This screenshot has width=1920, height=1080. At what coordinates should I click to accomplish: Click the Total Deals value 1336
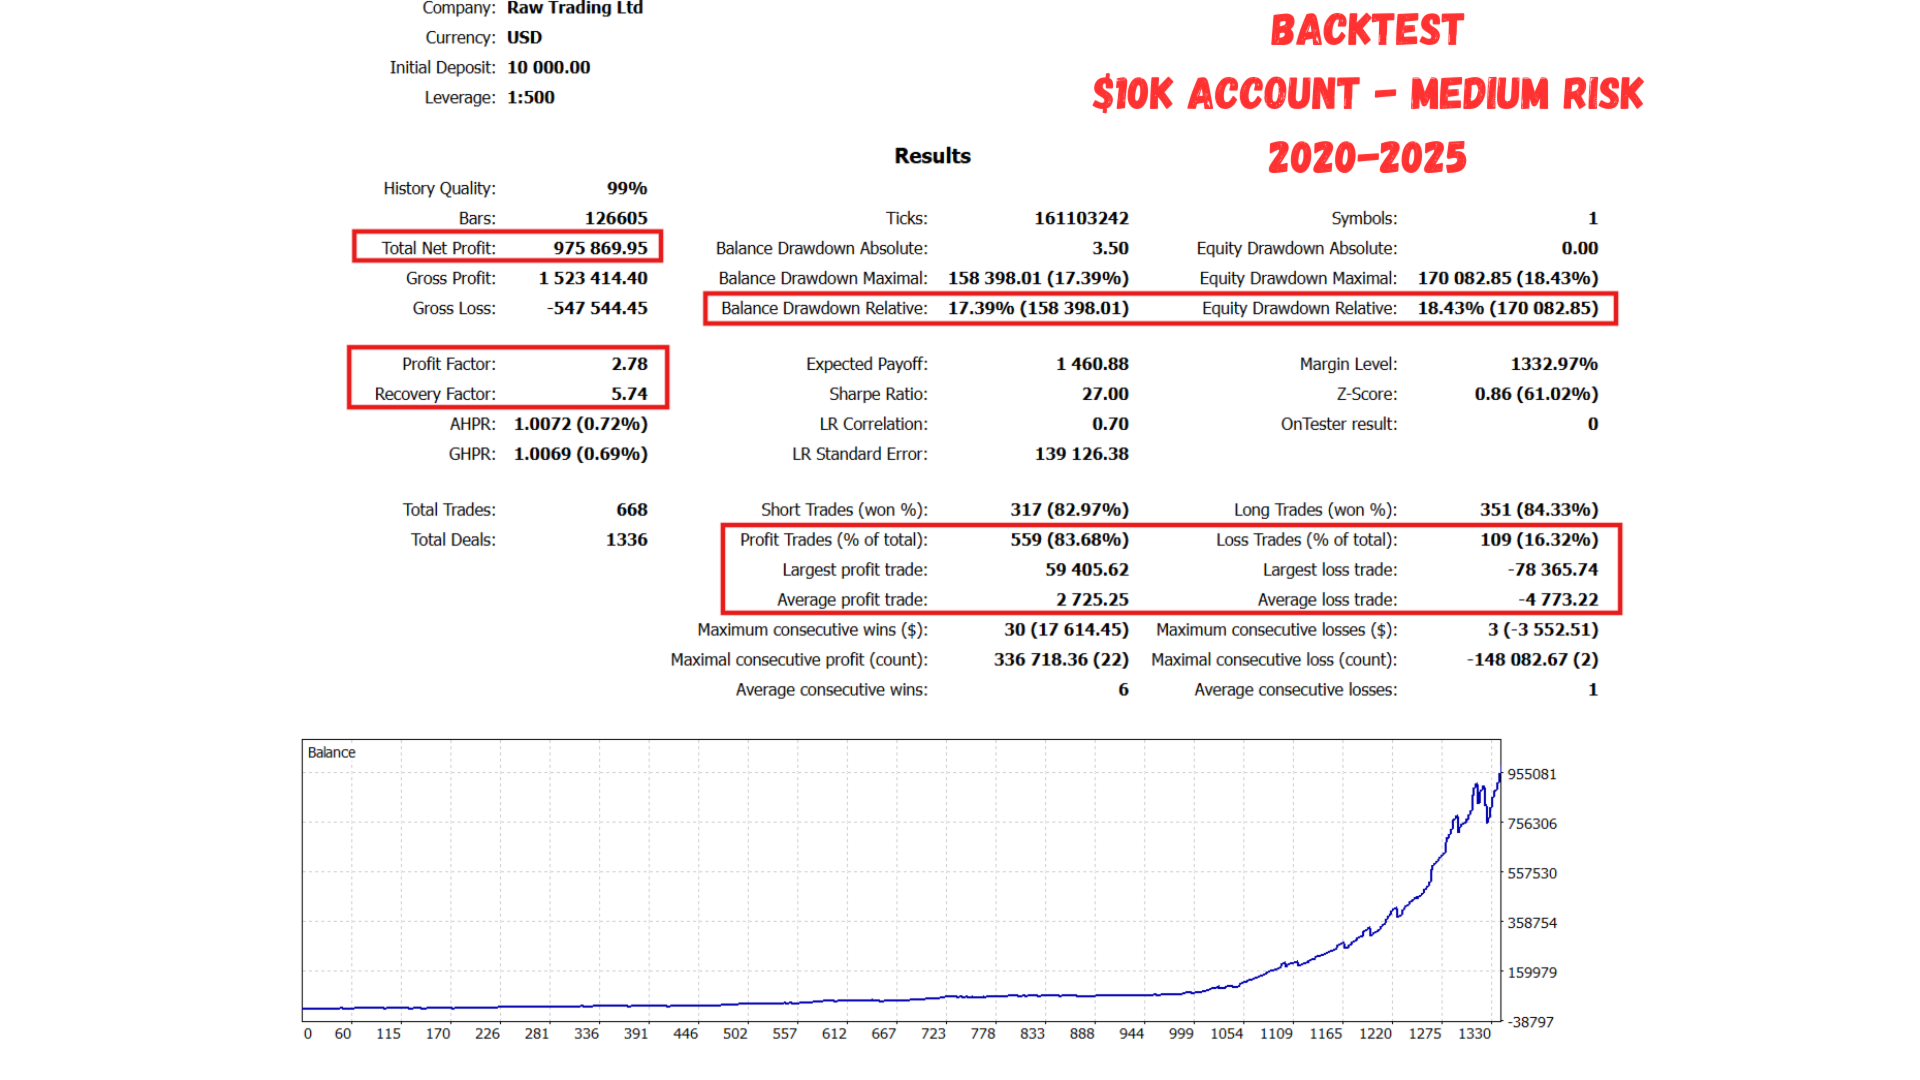627,540
